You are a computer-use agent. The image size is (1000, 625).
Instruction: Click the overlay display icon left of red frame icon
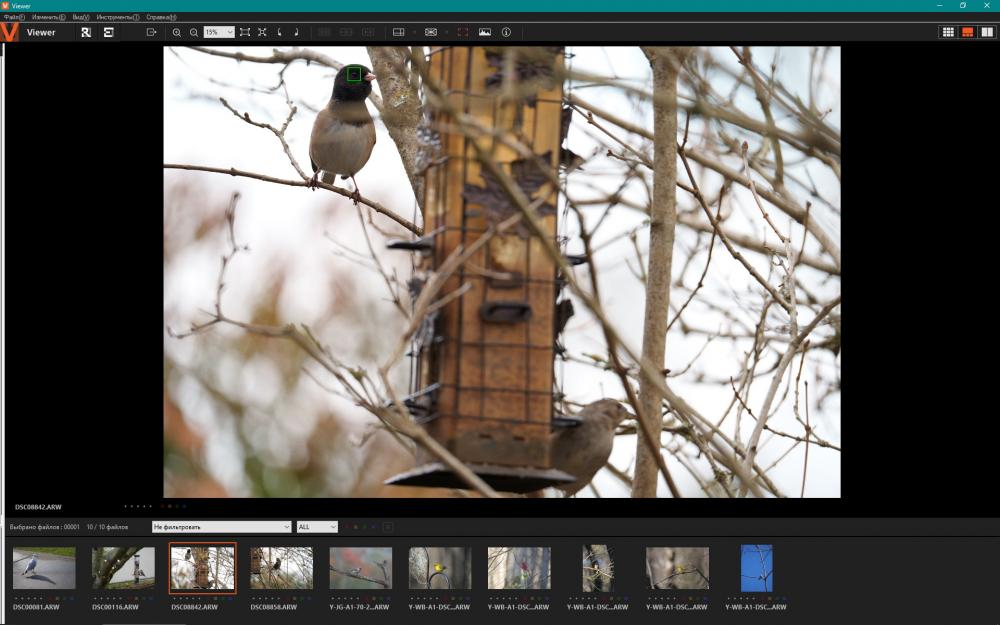coord(431,32)
